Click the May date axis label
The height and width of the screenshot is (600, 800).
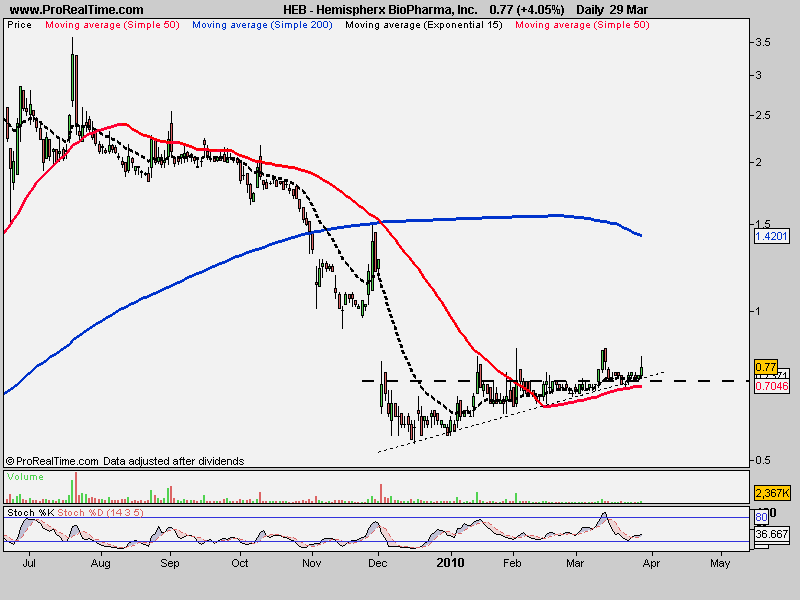720,563
